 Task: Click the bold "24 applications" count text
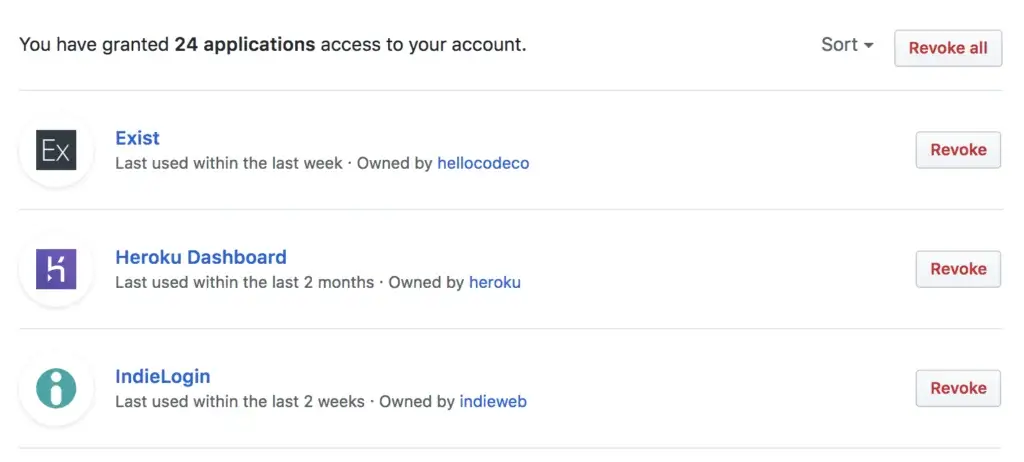[245, 45]
